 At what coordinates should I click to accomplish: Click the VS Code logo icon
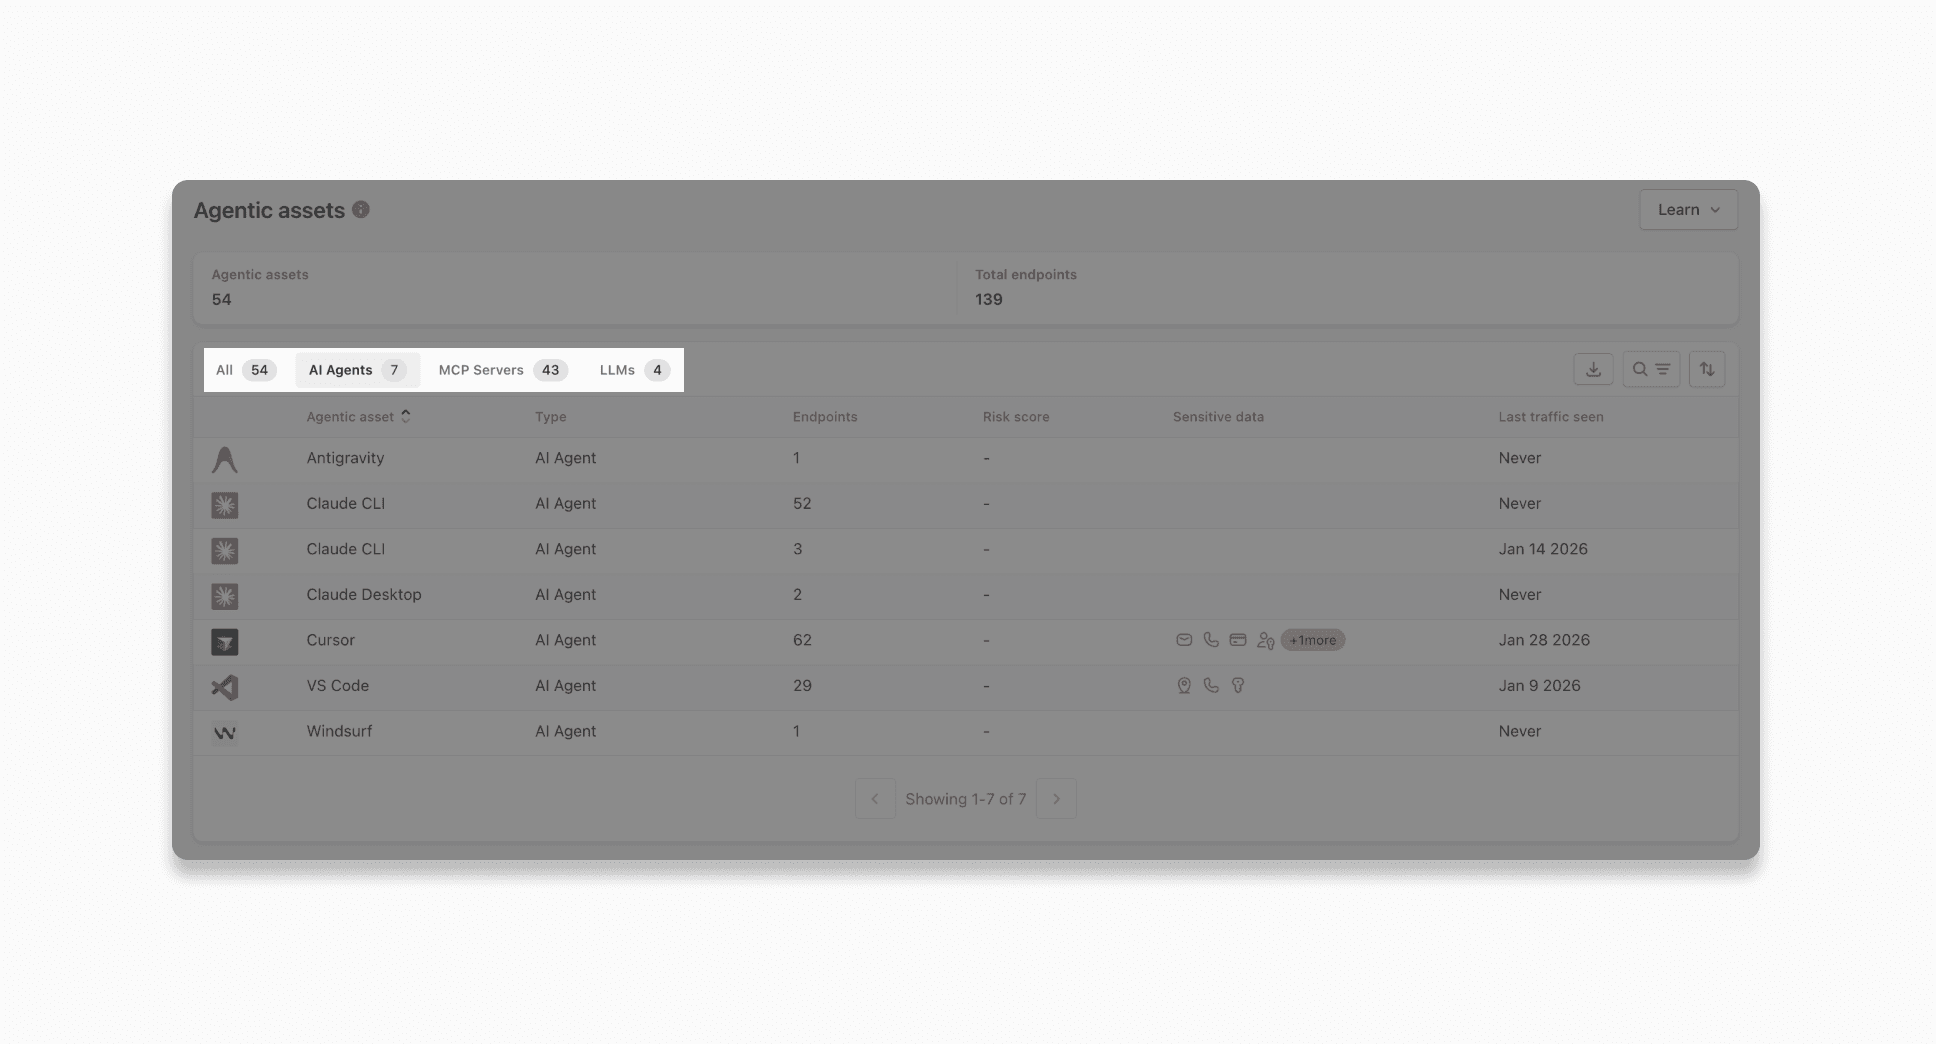pyautogui.click(x=224, y=687)
